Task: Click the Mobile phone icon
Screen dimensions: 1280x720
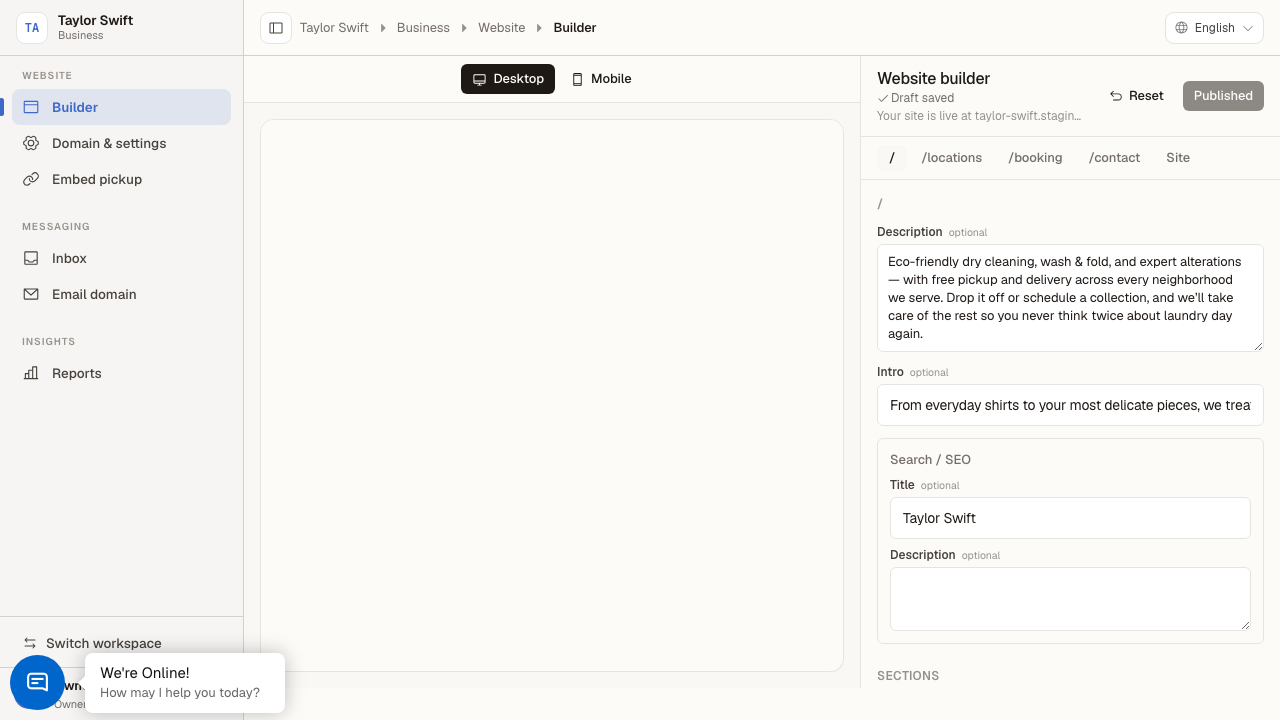Action: (x=577, y=79)
